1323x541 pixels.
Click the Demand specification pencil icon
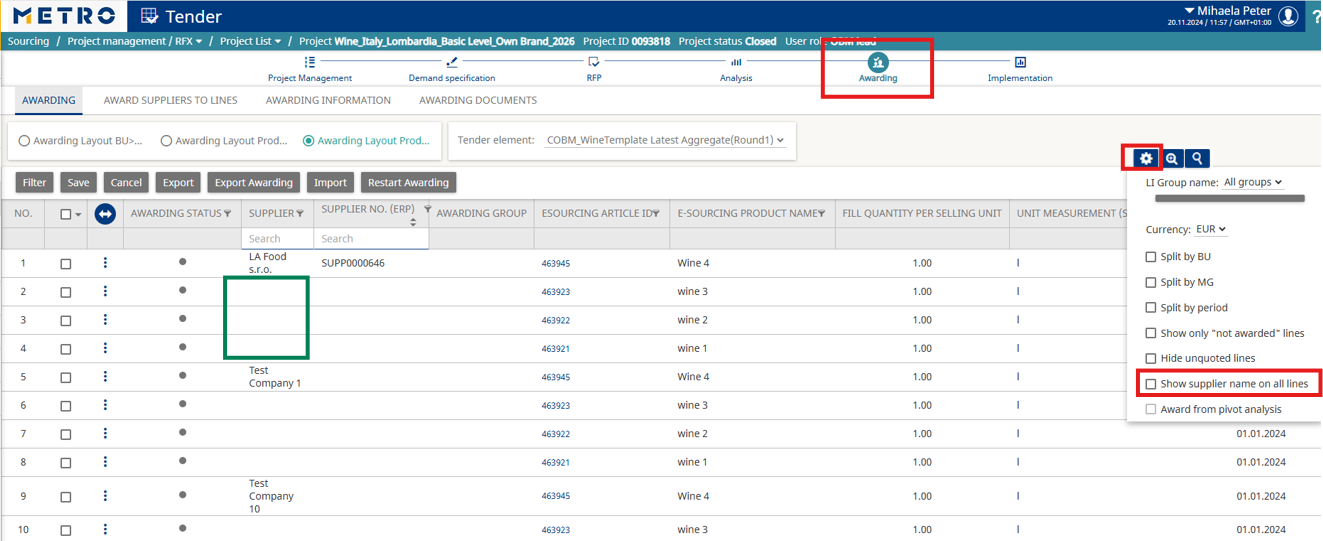(x=452, y=62)
